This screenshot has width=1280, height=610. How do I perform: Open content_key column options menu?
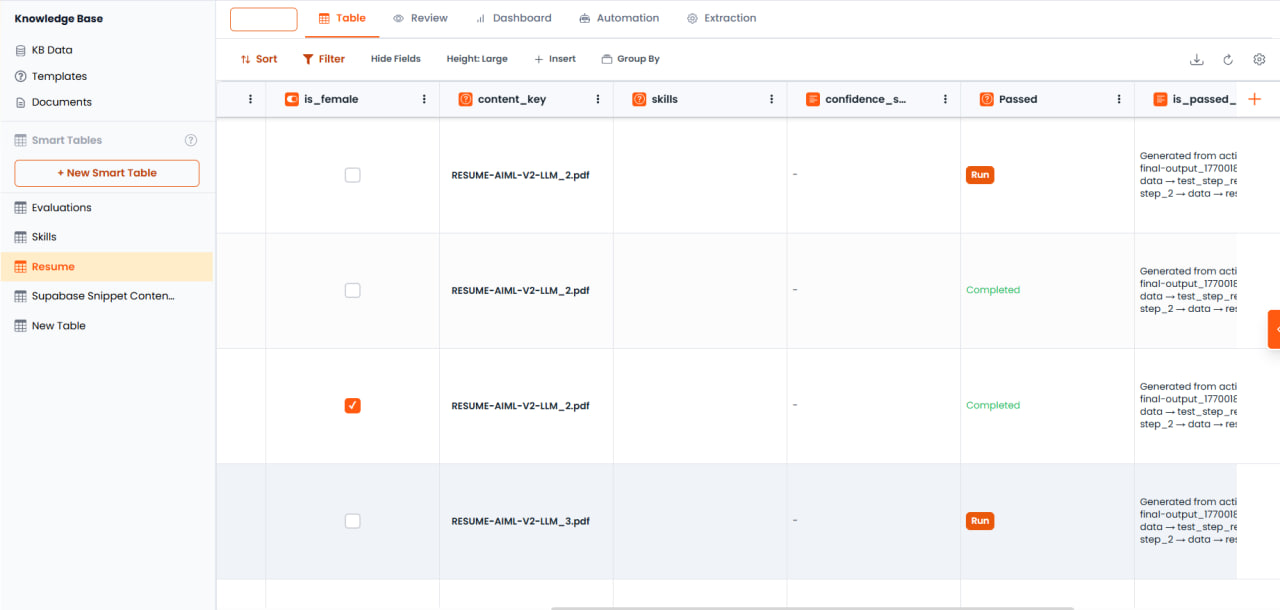click(x=598, y=99)
